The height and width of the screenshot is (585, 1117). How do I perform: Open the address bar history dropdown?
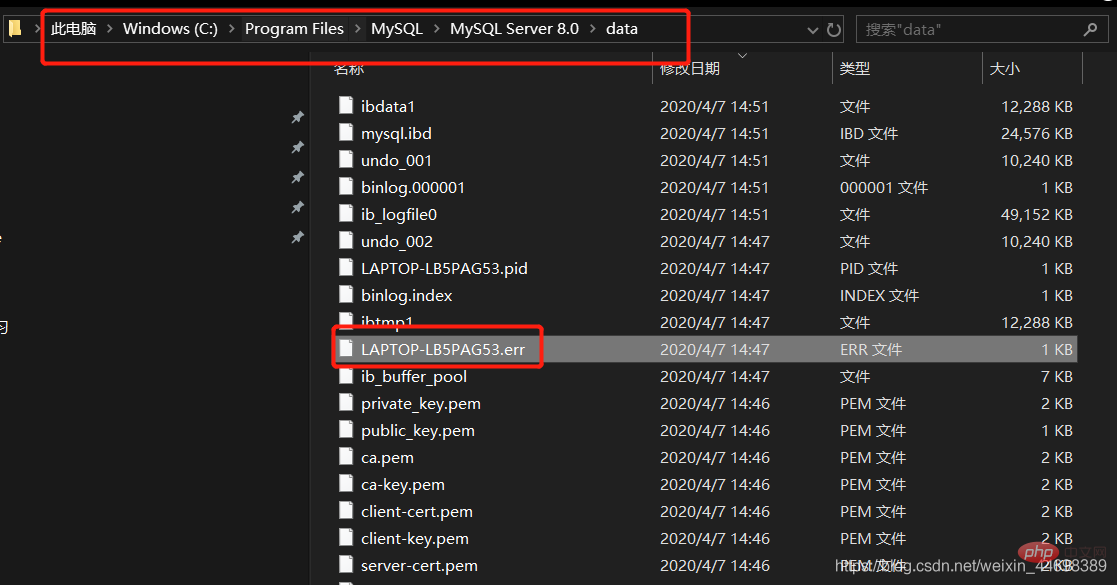pyautogui.click(x=812, y=30)
